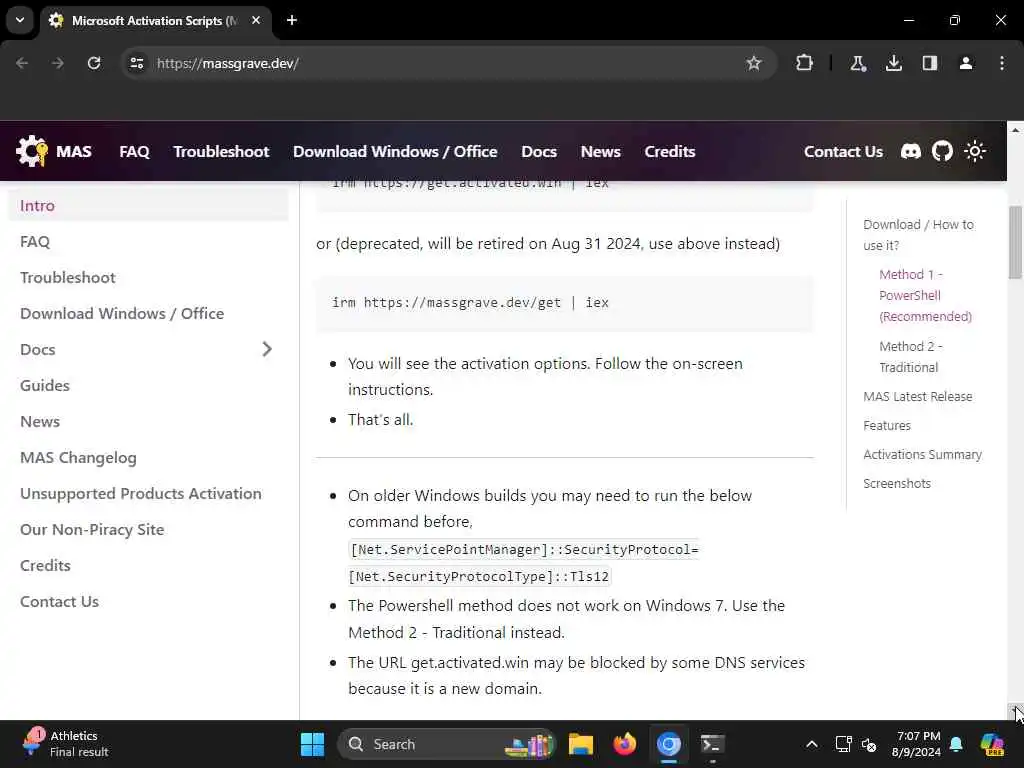Image resolution: width=1024 pixels, height=768 pixels.
Task: Jump to Activations Summary section
Action: 922,454
